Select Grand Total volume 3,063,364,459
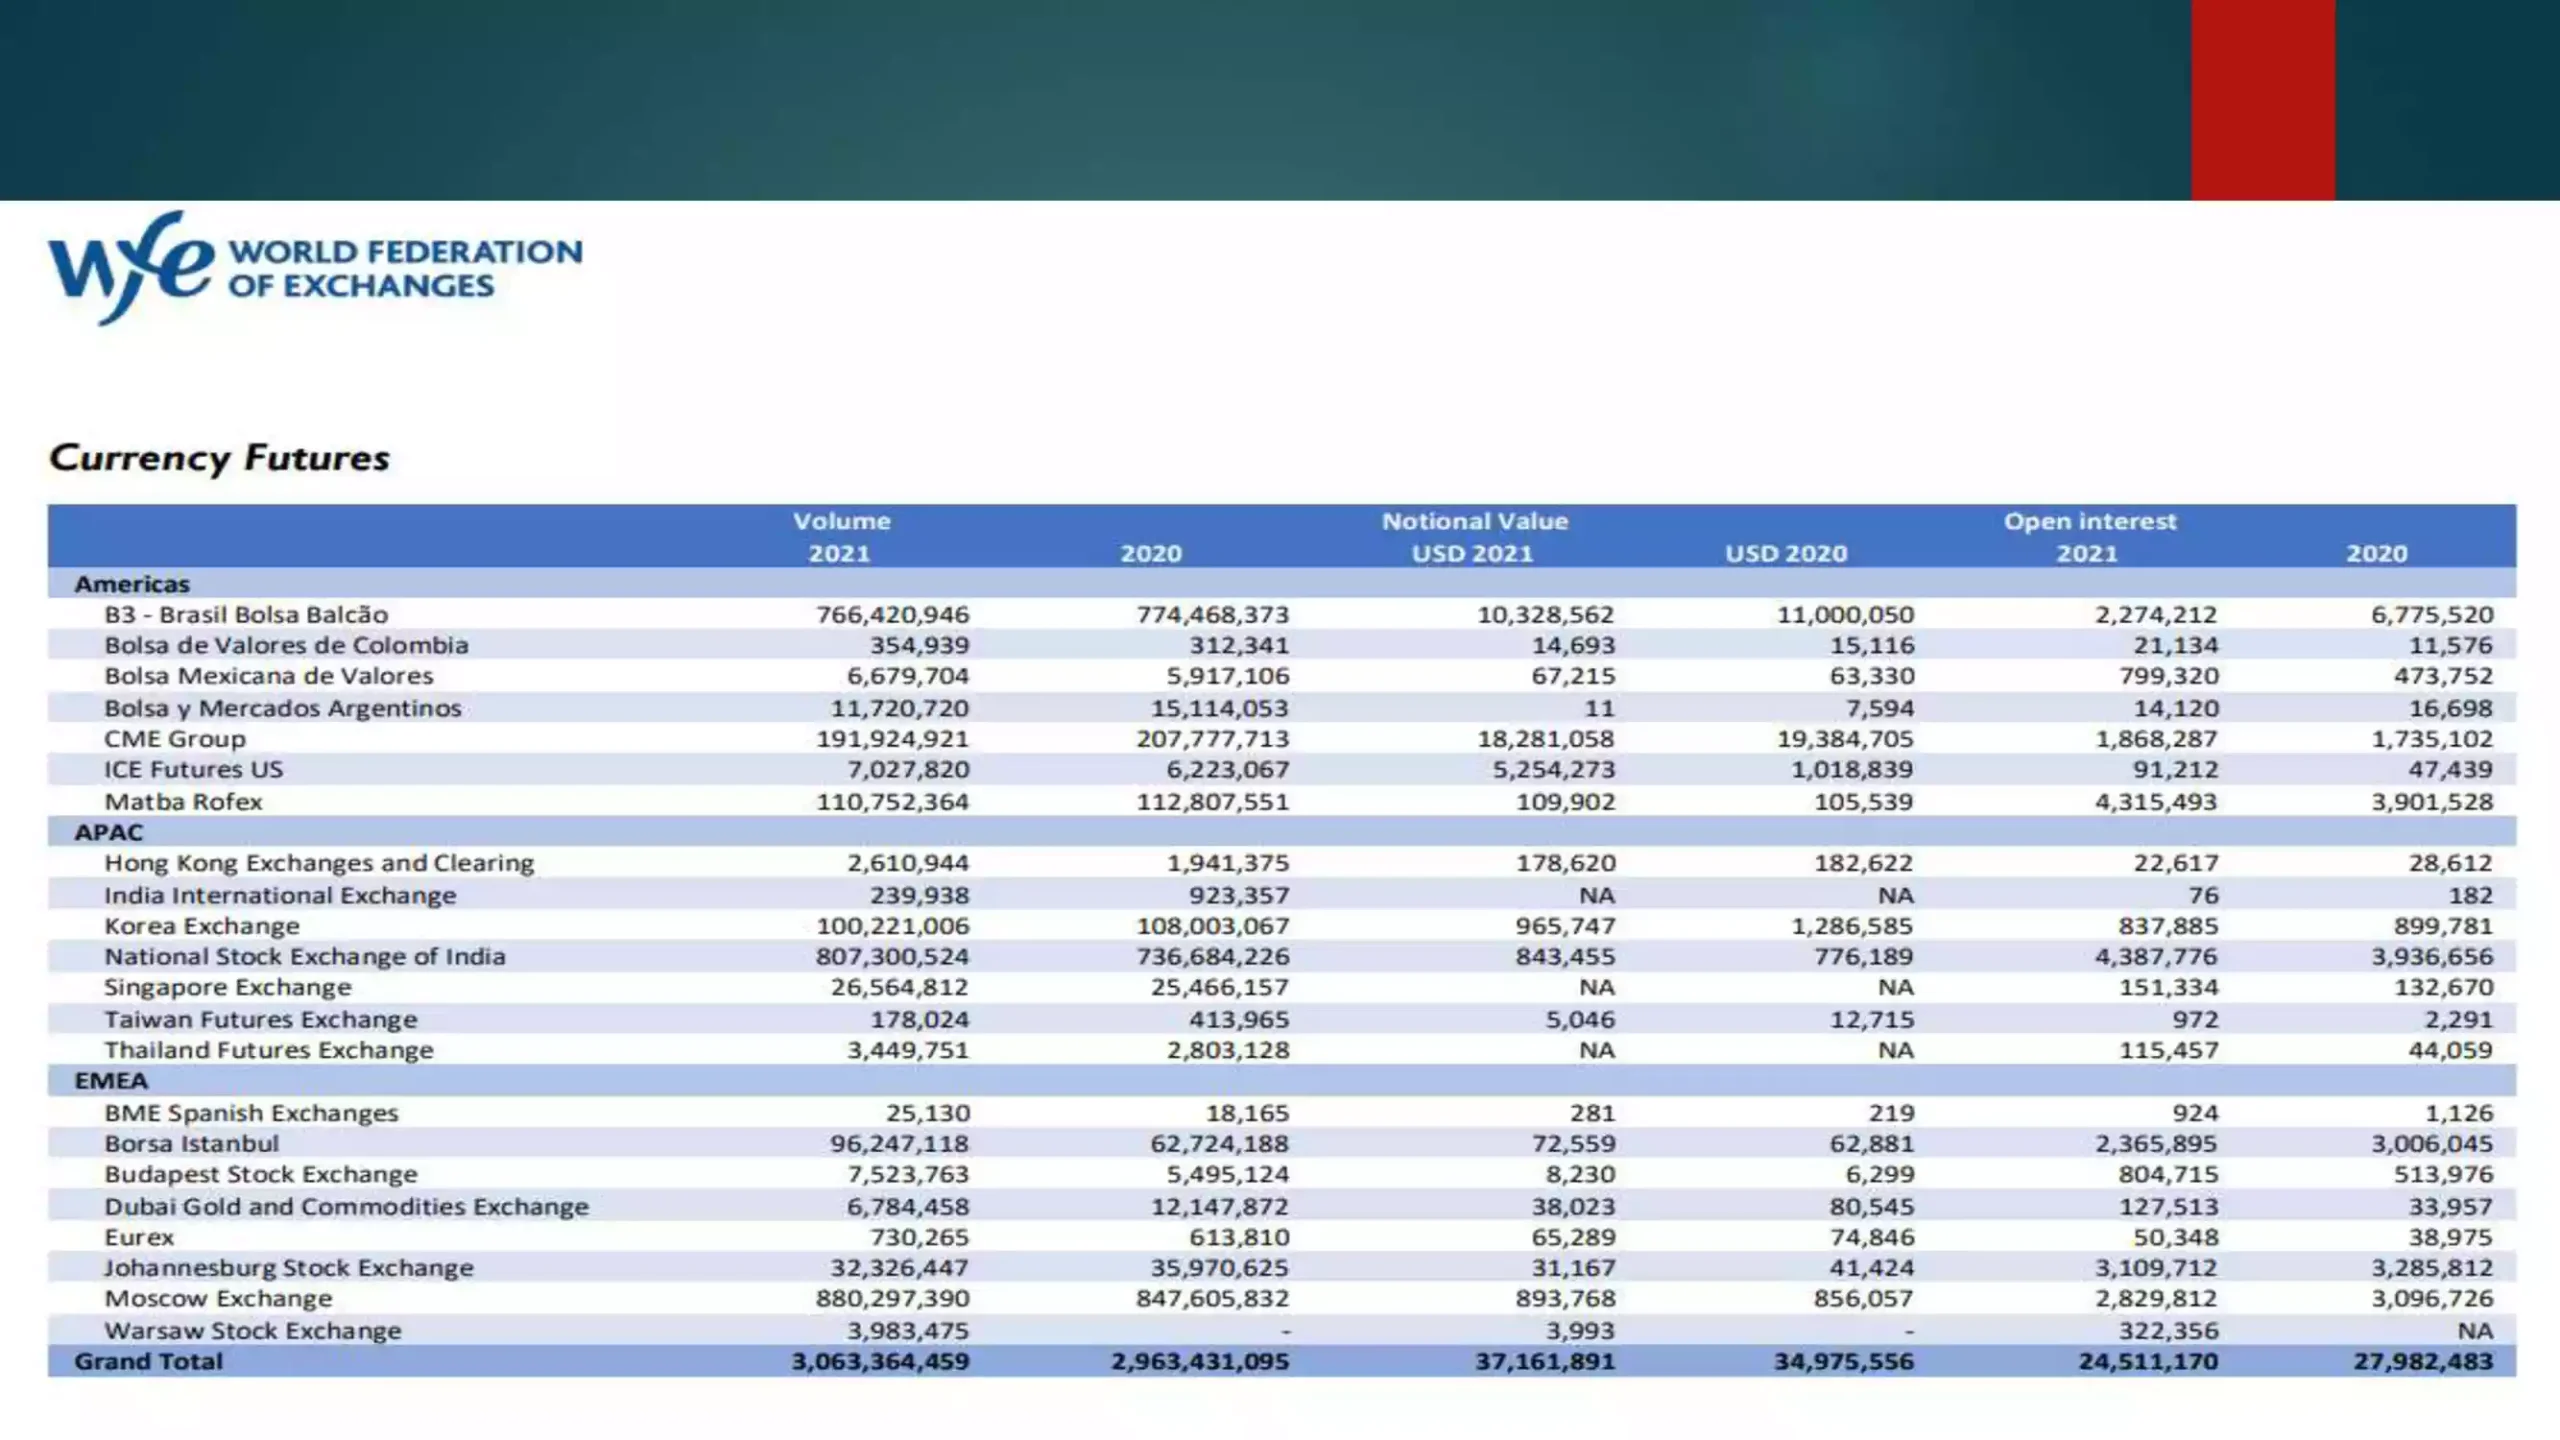 [880, 1362]
